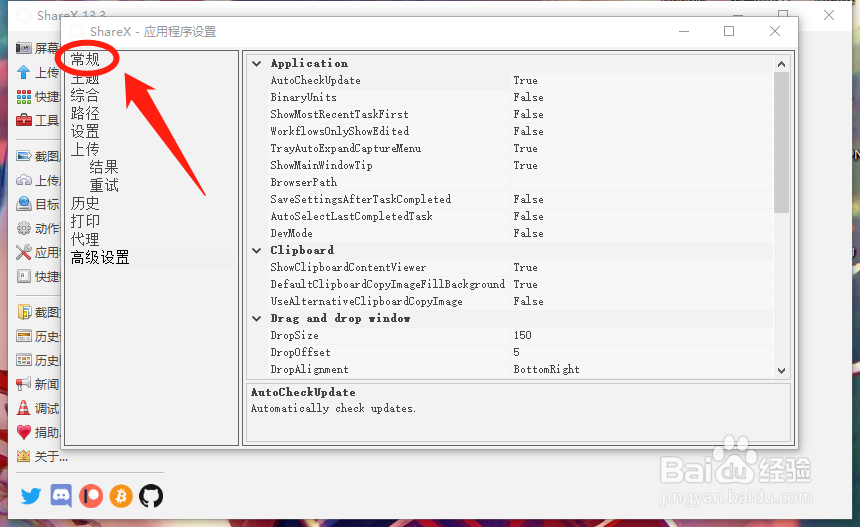Image resolution: width=860 pixels, height=527 pixels.
Task: Select the 代理 settings tab
Action: pos(85,240)
